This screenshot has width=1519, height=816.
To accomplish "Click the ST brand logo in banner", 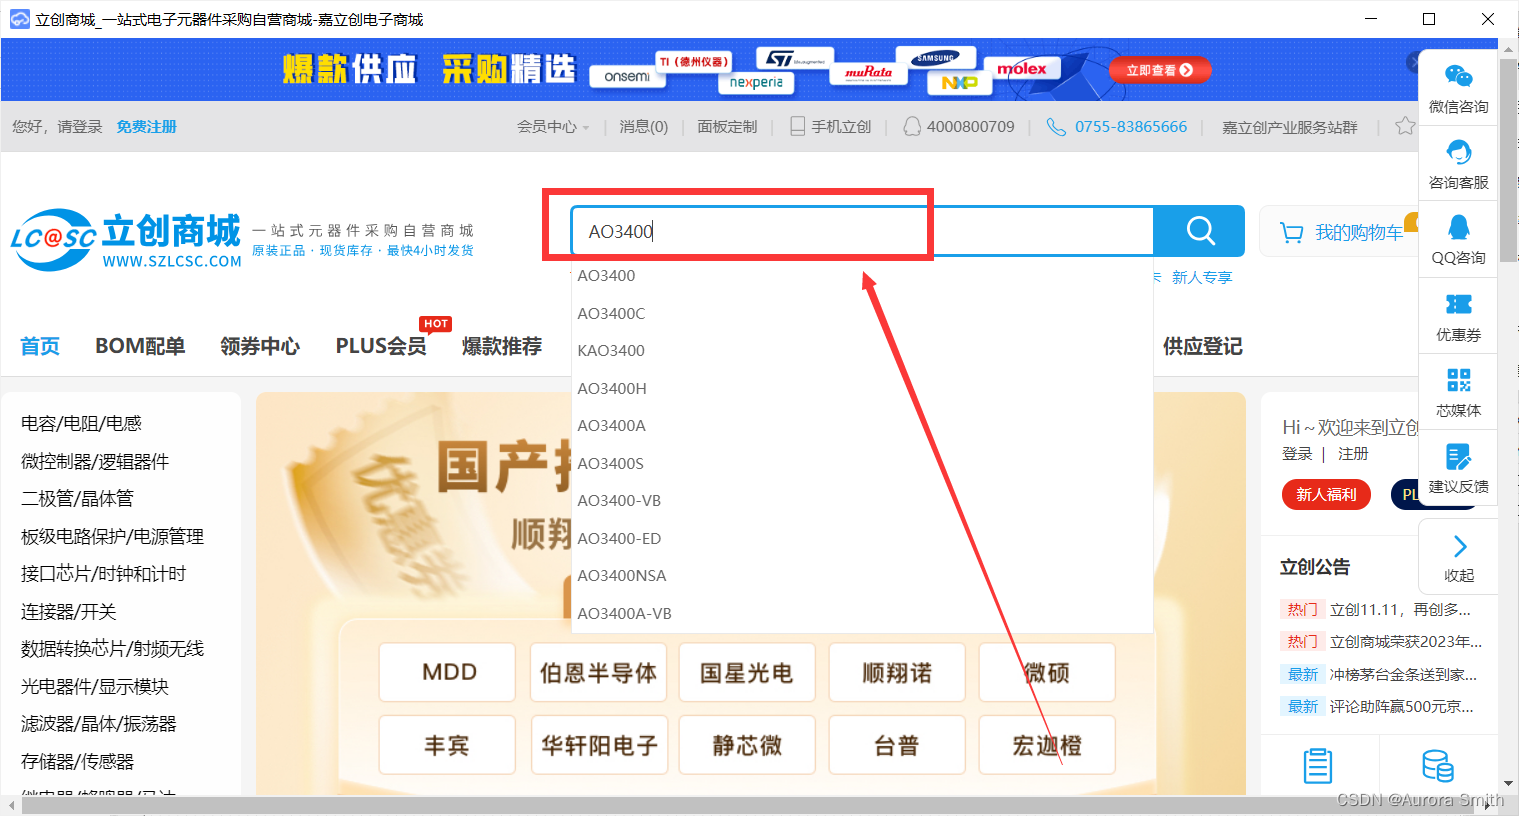I will click(794, 59).
